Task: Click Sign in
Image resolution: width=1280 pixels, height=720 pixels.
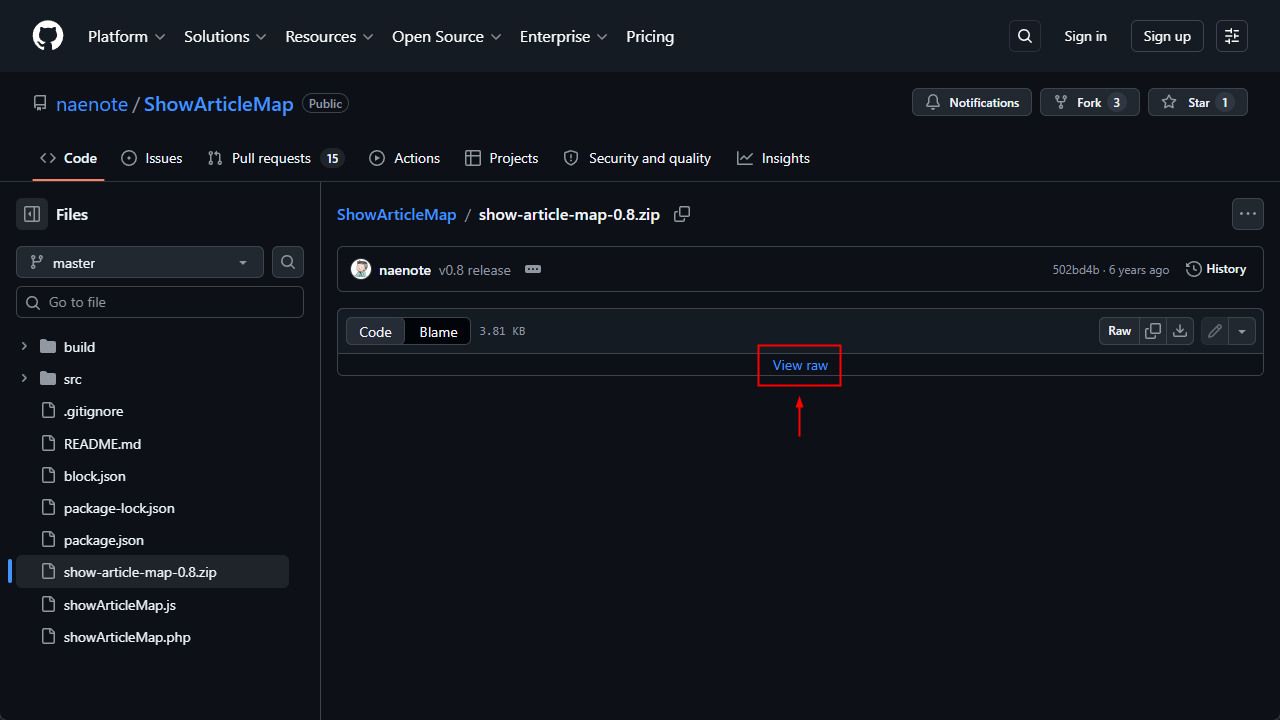Action: coord(1085,36)
